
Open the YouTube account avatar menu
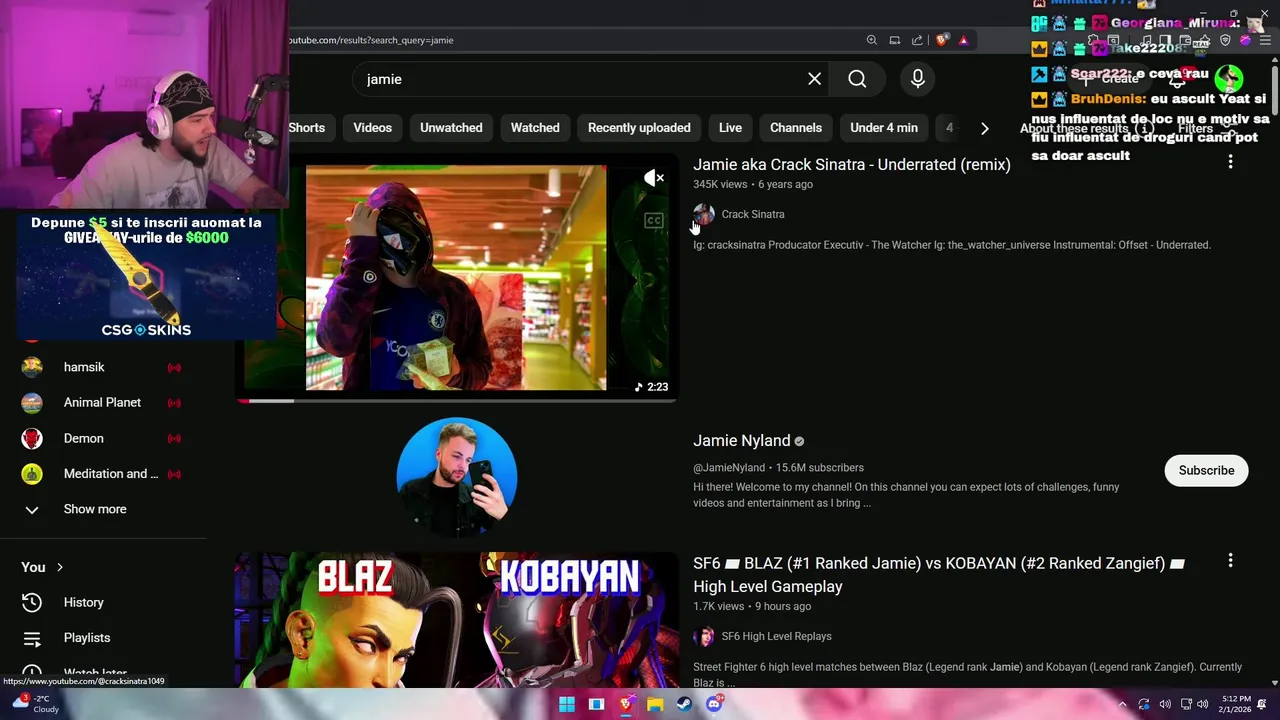point(1229,79)
